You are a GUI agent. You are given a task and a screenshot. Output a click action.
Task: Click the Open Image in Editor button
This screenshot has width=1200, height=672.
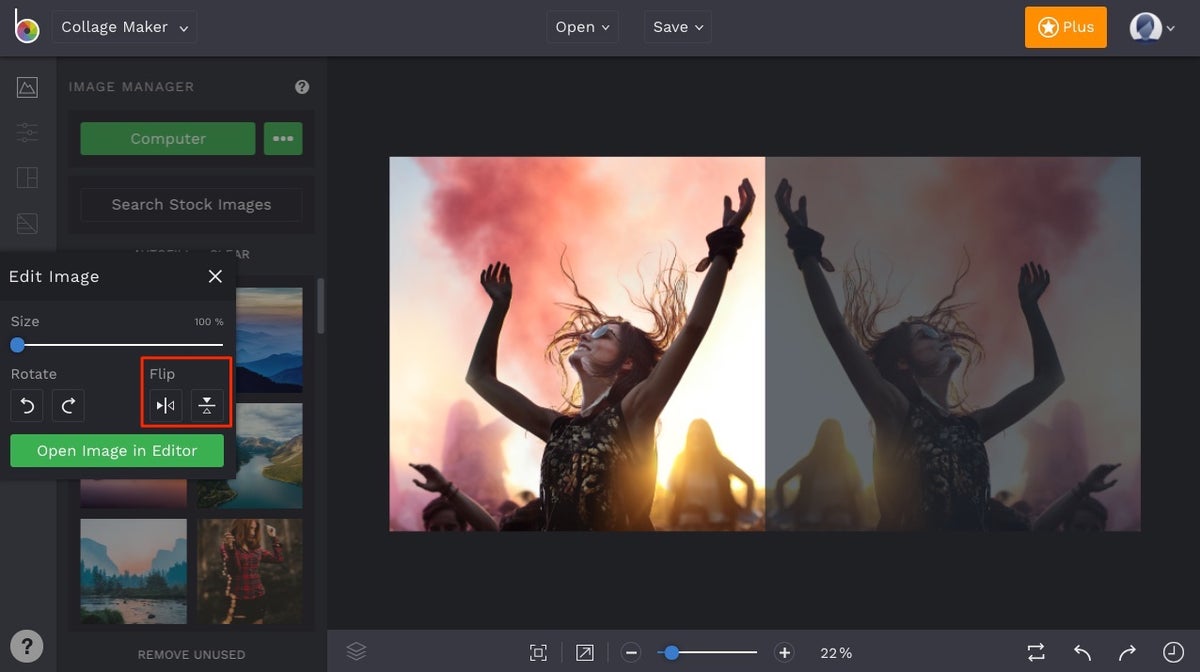(x=117, y=451)
